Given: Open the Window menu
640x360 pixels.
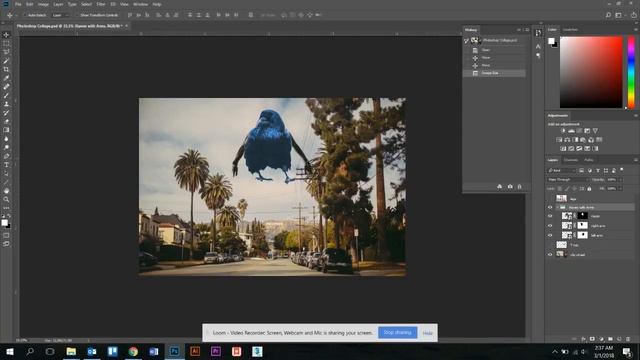Looking at the screenshot, I should tap(140, 4).
